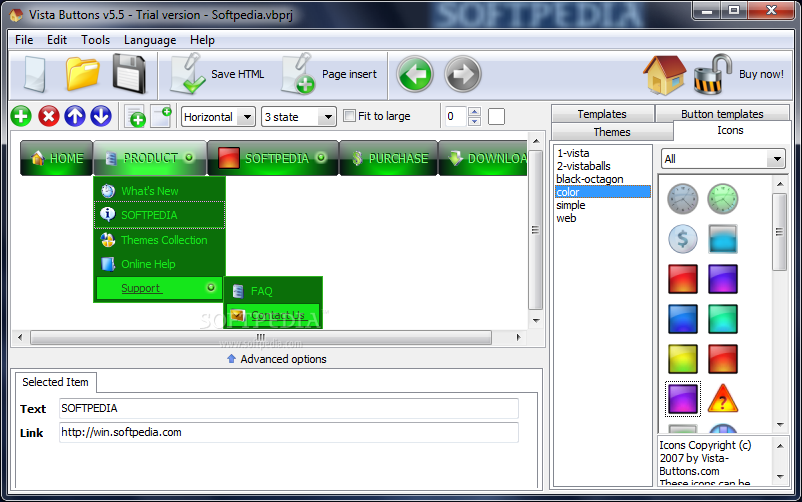This screenshot has width=802, height=502.
Task: Switch to the Templates tab
Action: tap(602, 114)
